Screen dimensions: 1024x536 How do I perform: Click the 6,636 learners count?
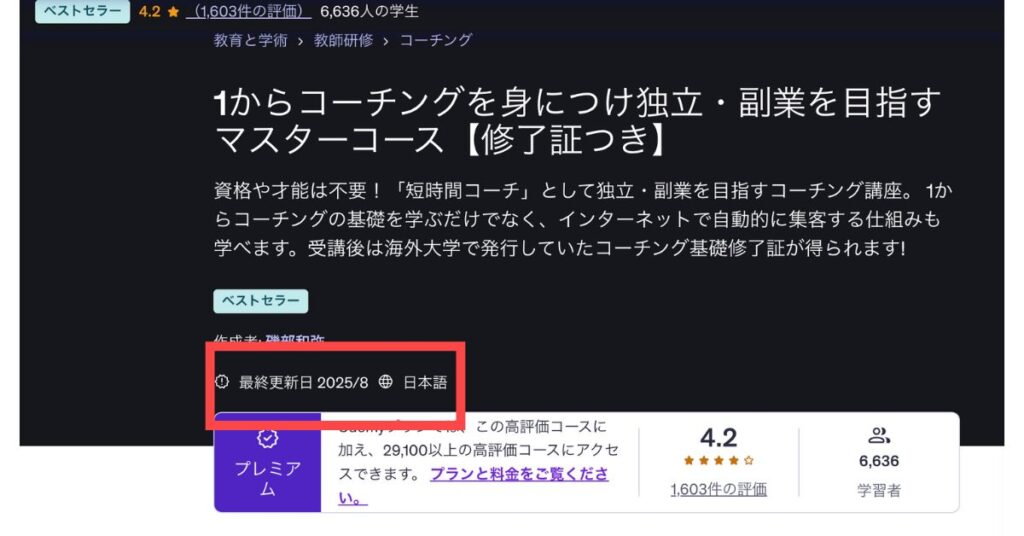[879, 462]
